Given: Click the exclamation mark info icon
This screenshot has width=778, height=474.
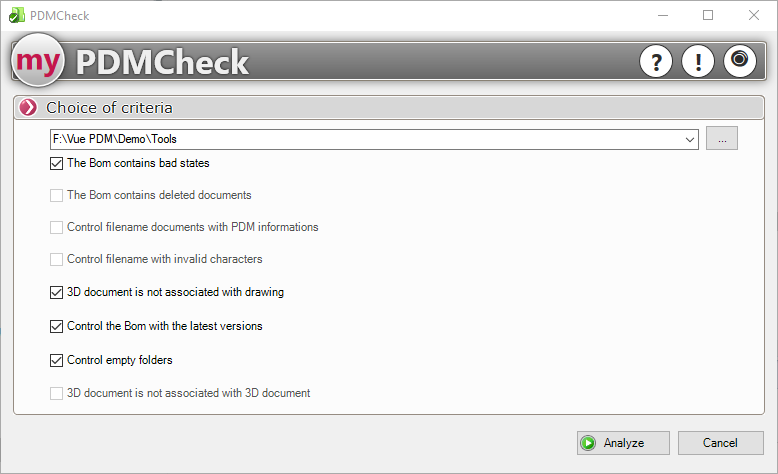Looking at the screenshot, I should pos(697,62).
